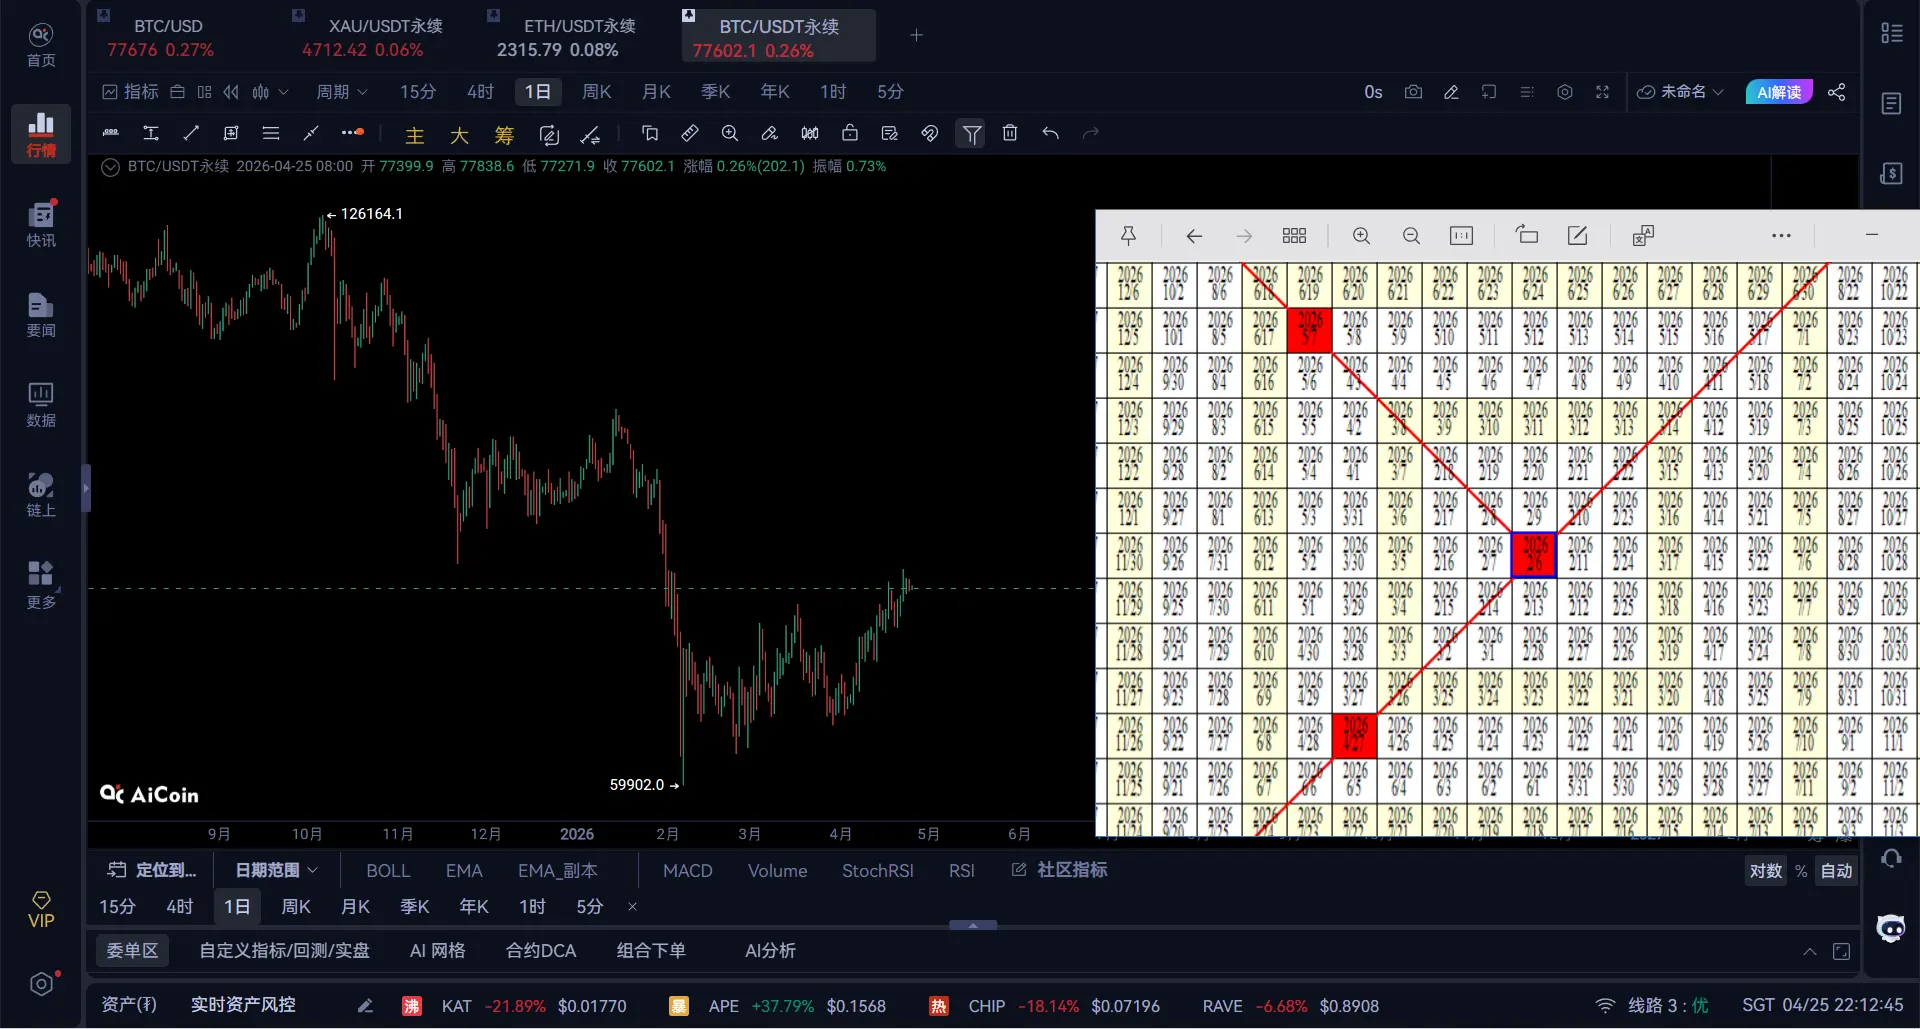Viewport: 1920px width, 1029px height.
Task: Click the red 2026 2/6 cell in image
Action: (x=1534, y=554)
